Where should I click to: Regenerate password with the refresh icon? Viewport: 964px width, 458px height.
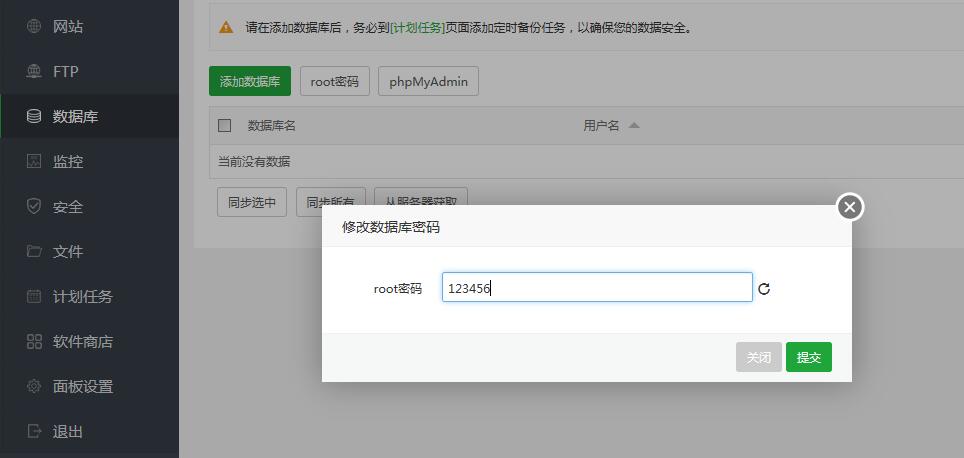point(764,289)
